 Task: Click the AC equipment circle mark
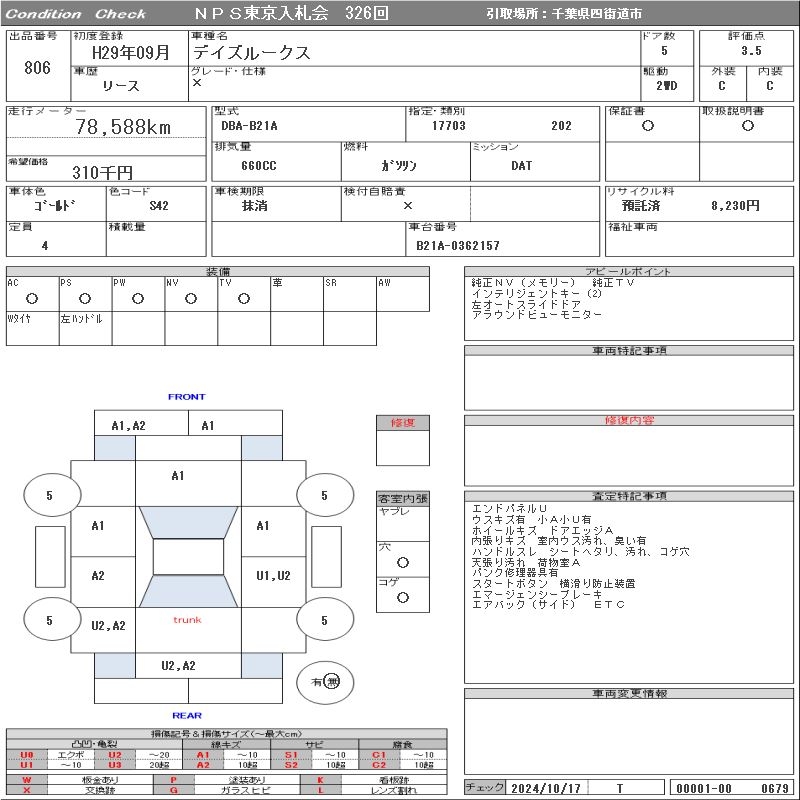pyautogui.click(x=32, y=298)
